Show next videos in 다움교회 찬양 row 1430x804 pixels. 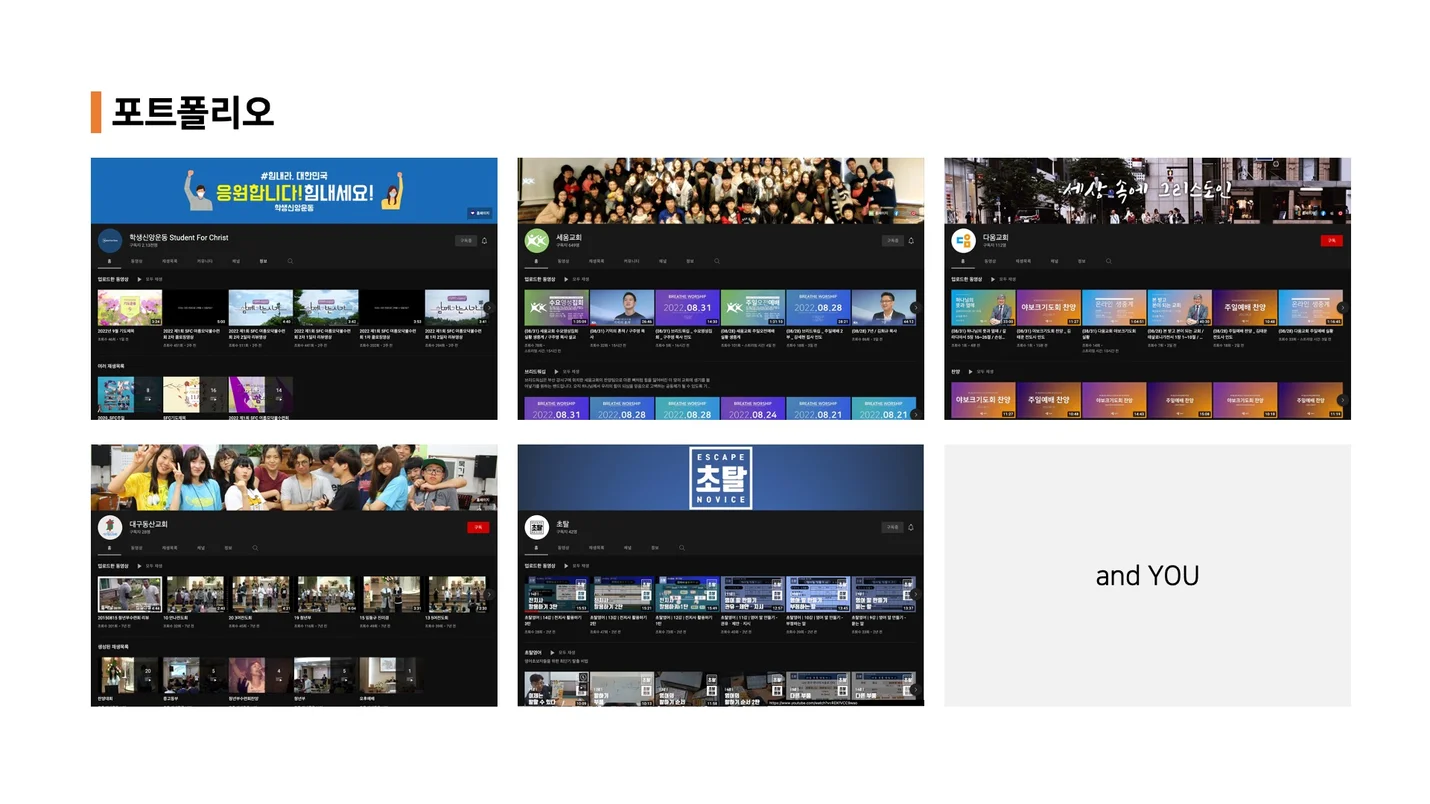tap(1342, 400)
